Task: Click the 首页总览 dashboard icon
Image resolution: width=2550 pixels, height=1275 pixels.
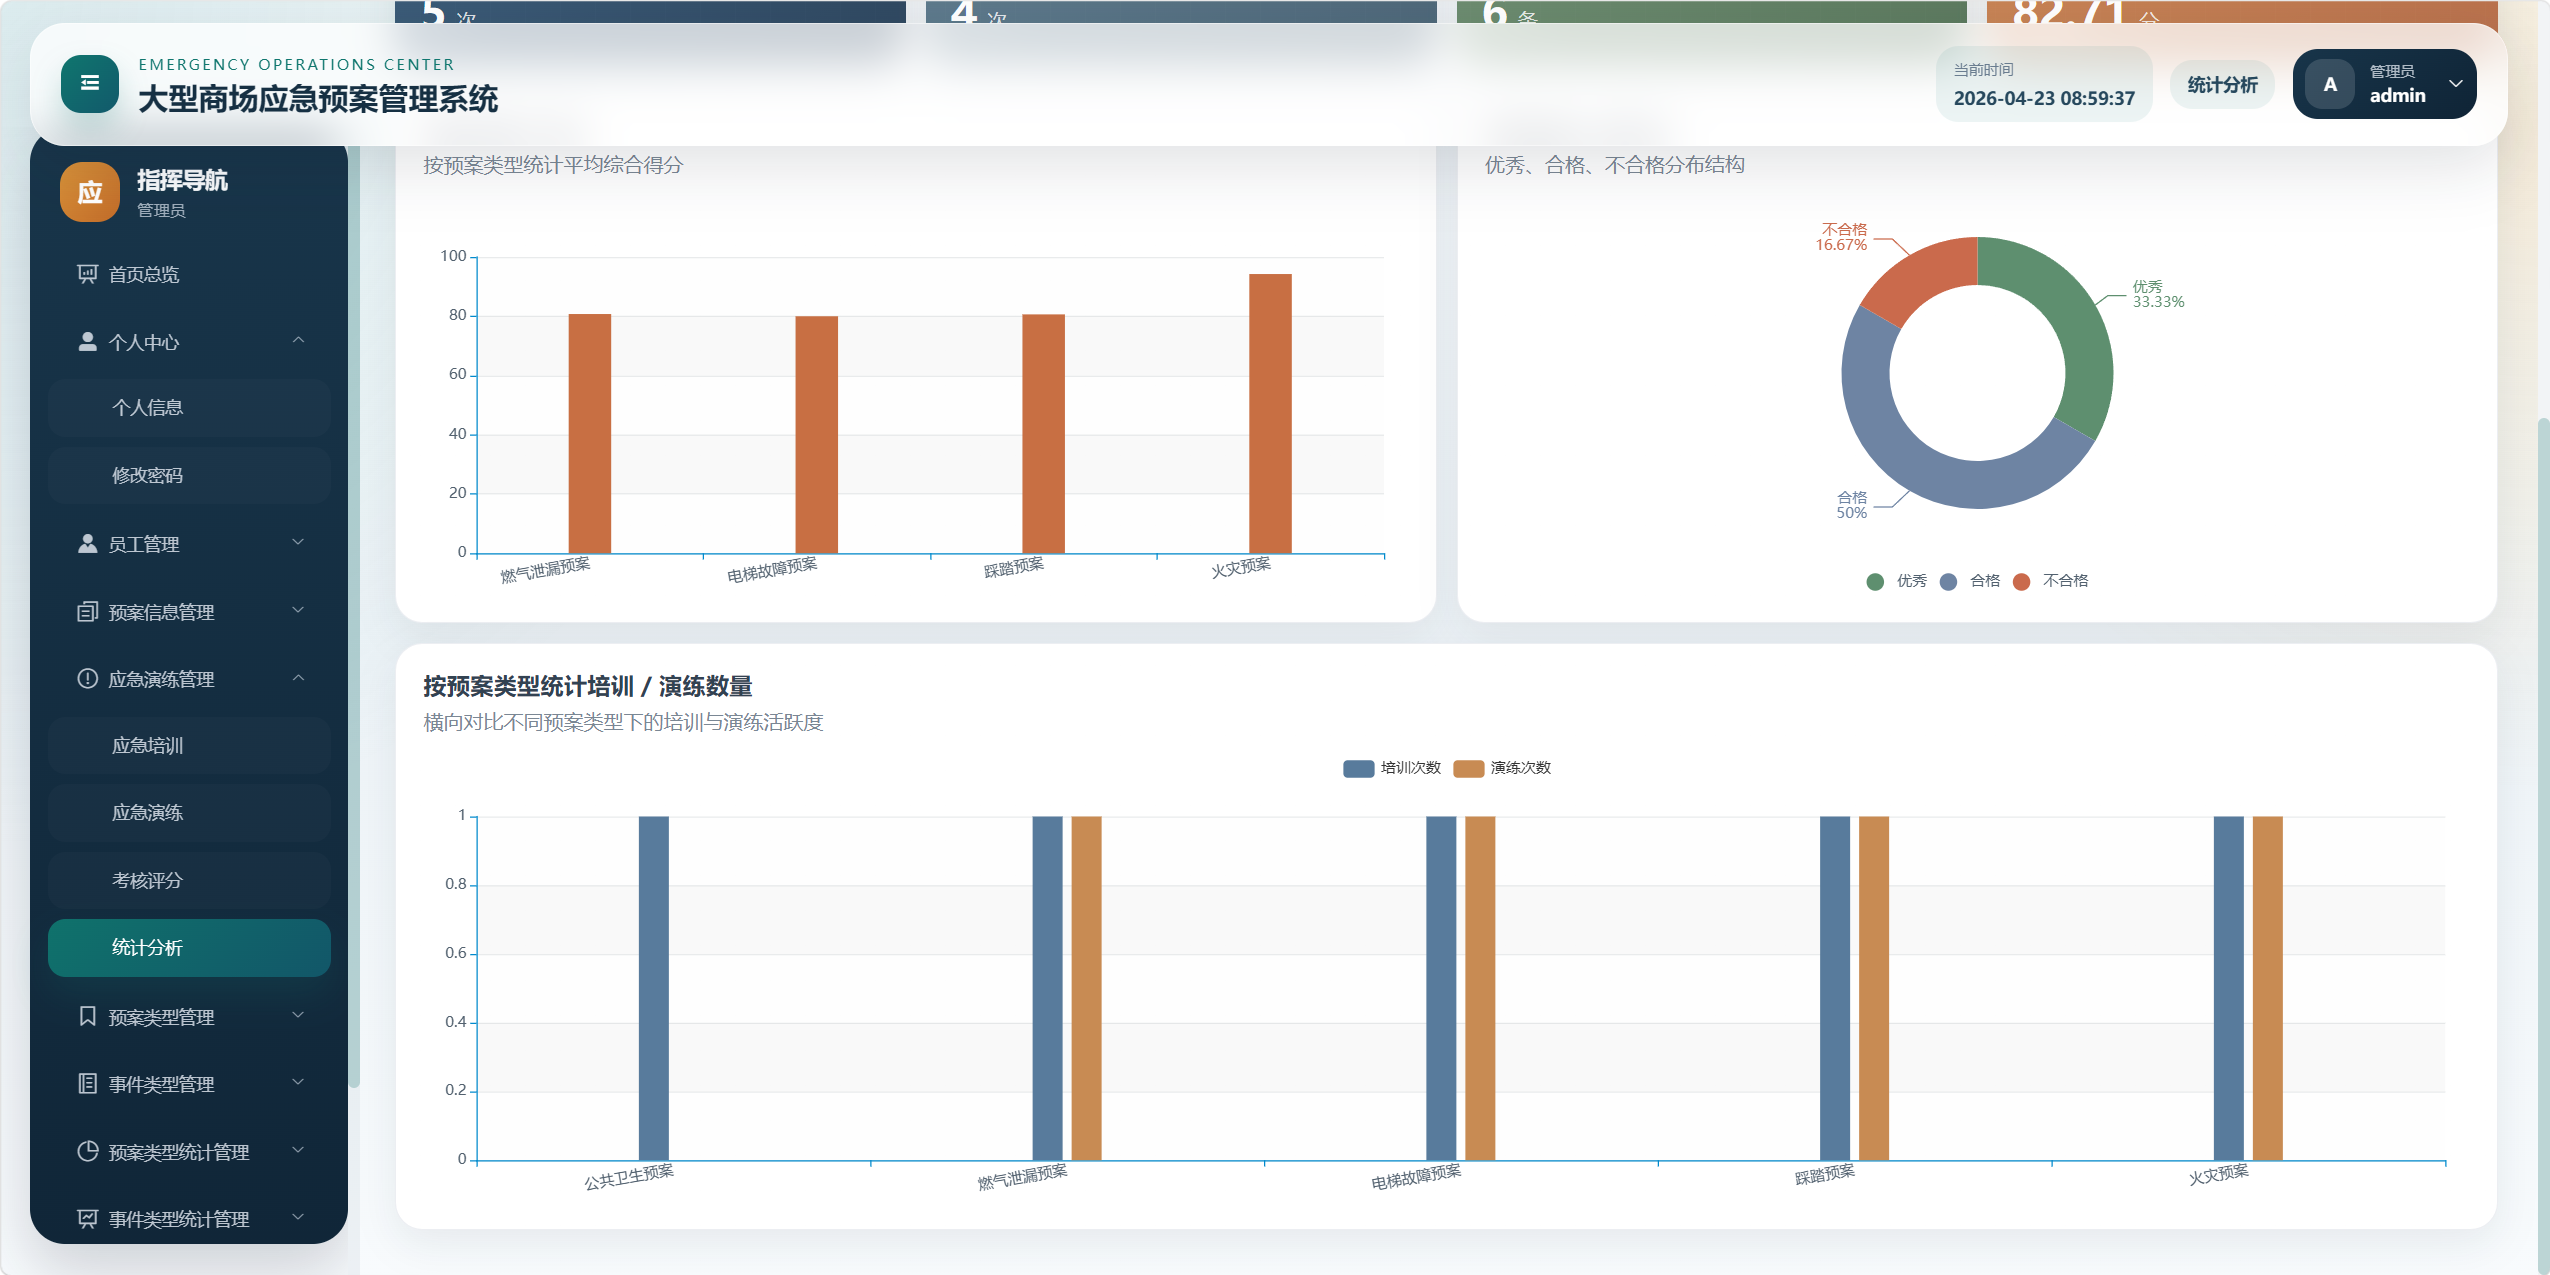Action: pos(88,274)
